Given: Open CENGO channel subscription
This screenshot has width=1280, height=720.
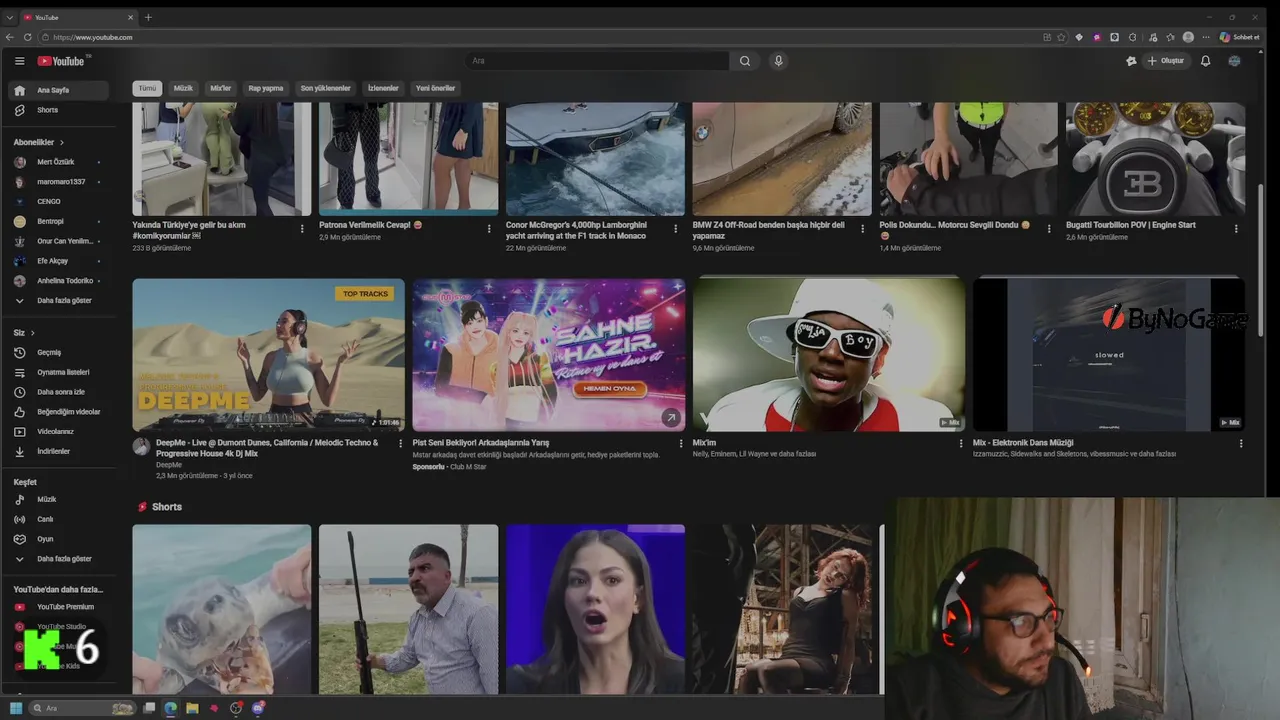Looking at the screenshot, I should (60, 201).
